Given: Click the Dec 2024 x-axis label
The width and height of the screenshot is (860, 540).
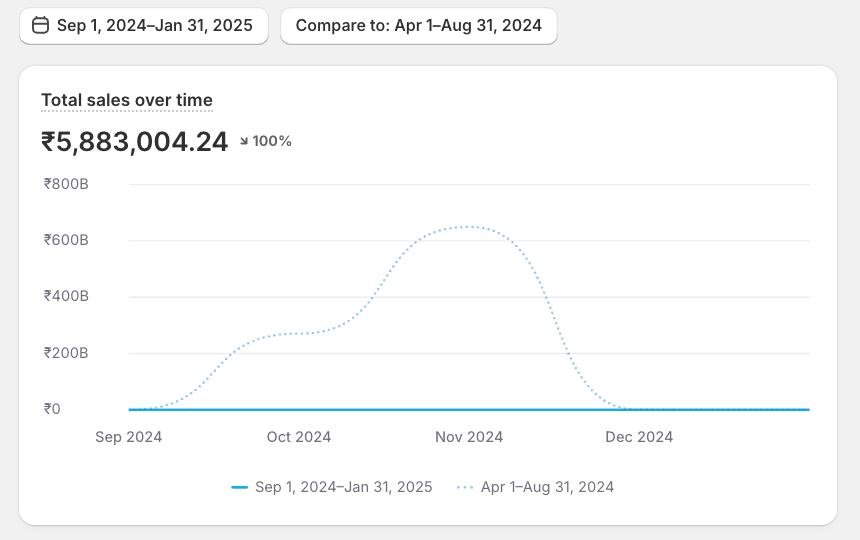Looking at the screenshot, I should point(639,437).
